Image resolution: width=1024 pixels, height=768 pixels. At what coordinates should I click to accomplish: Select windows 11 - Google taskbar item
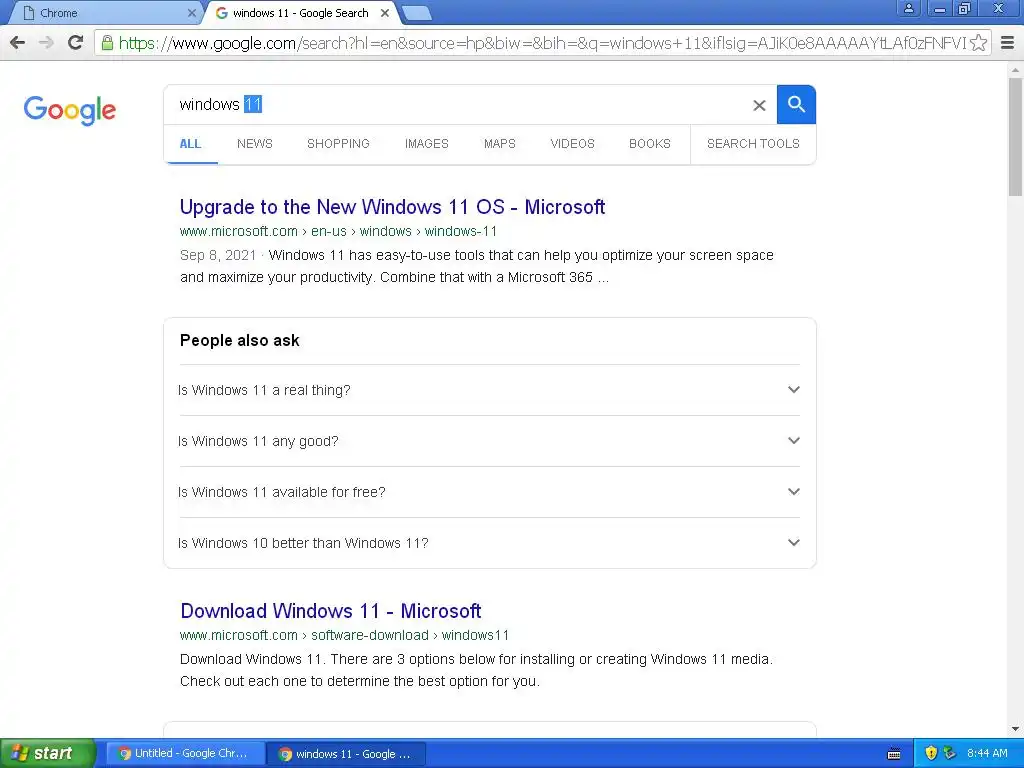tap(346, 754)
